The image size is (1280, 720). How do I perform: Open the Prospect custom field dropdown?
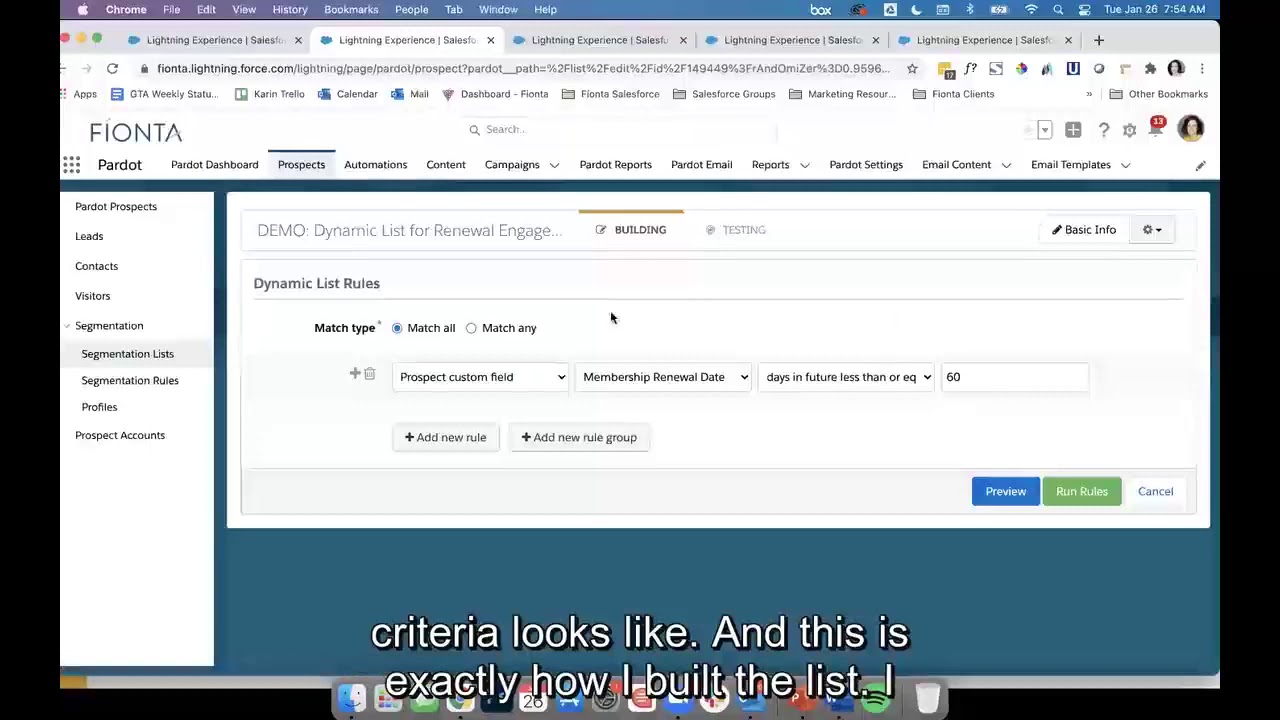(481, 377)
